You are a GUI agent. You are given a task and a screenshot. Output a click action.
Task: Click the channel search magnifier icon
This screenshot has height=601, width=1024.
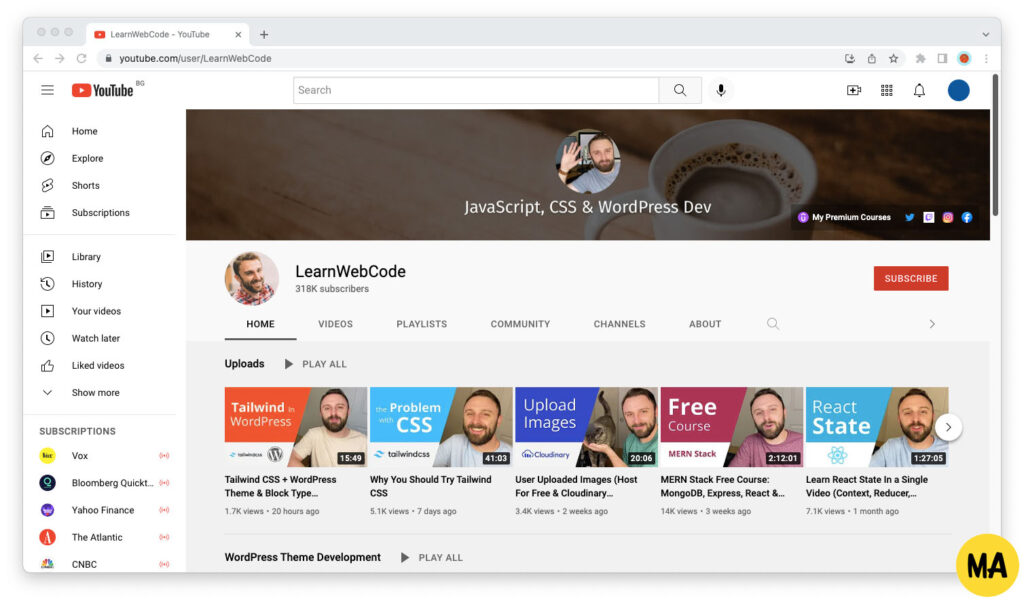tap(773, 323)
